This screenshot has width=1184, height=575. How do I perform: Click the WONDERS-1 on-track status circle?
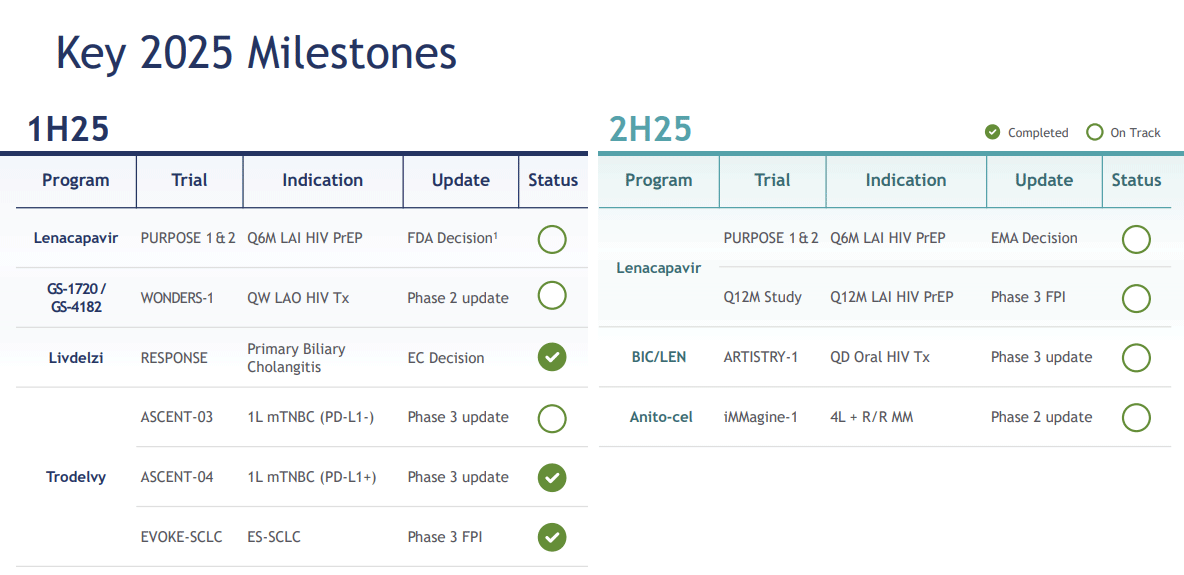pyautogui.click(x=552, y=296)
